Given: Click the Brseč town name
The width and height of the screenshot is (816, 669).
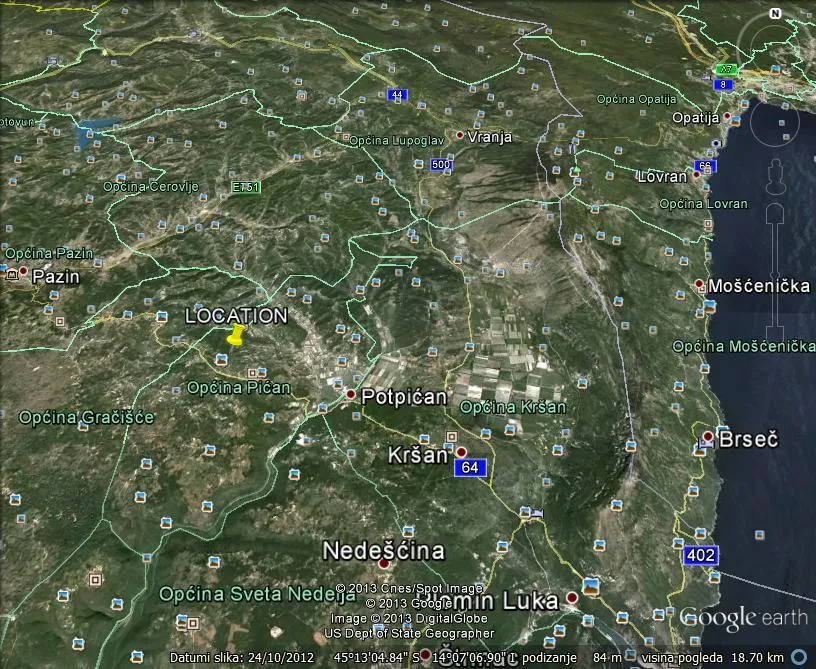Looking at the screenshot, I should pos(748,440).
